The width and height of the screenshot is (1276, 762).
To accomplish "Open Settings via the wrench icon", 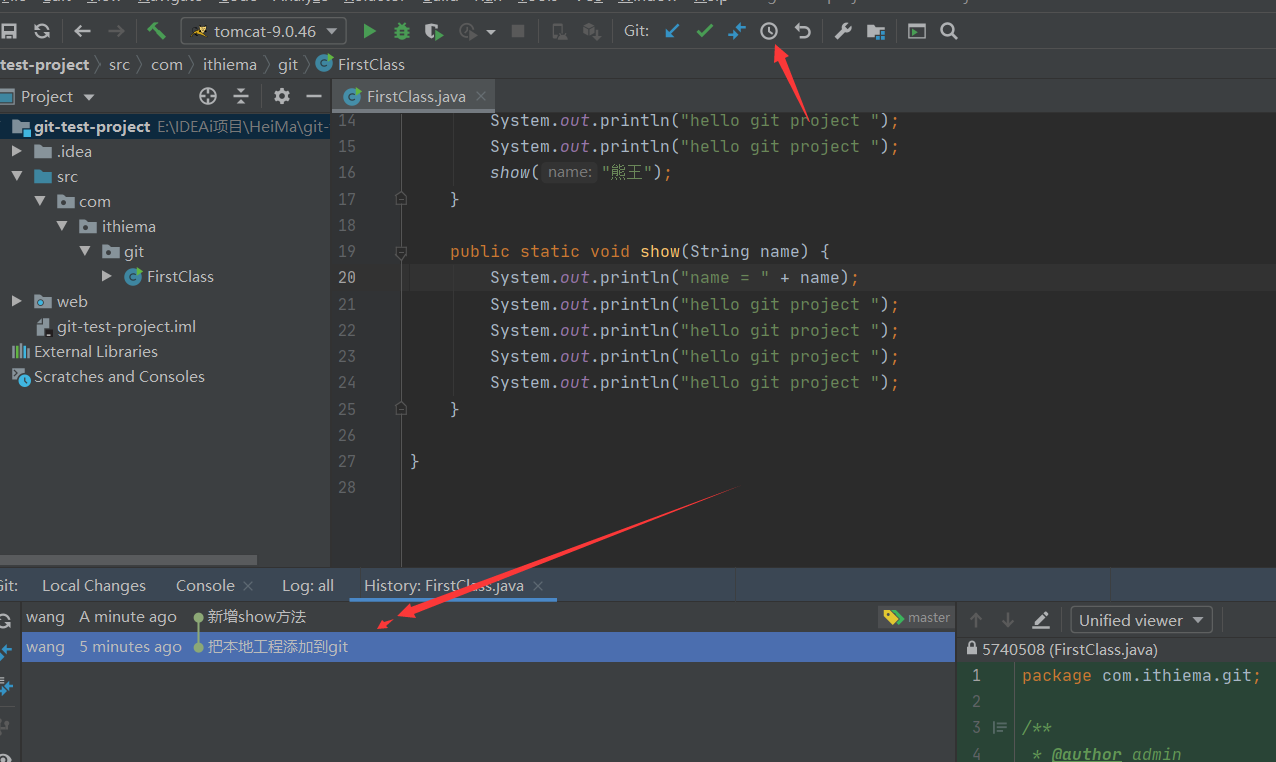I will point(843,31).
